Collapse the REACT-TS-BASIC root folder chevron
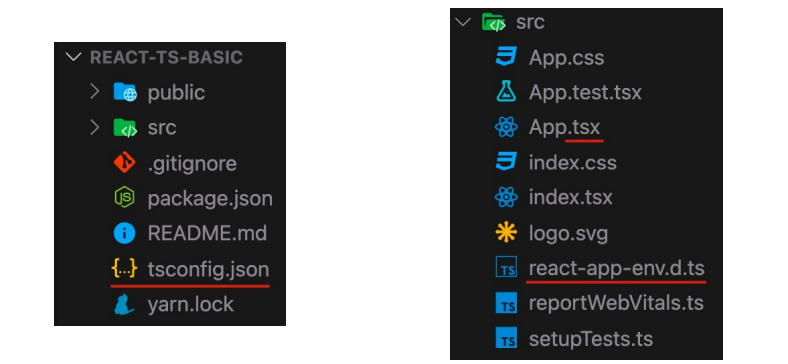This screenshot has width=788, height=364. tap(73, 57)
